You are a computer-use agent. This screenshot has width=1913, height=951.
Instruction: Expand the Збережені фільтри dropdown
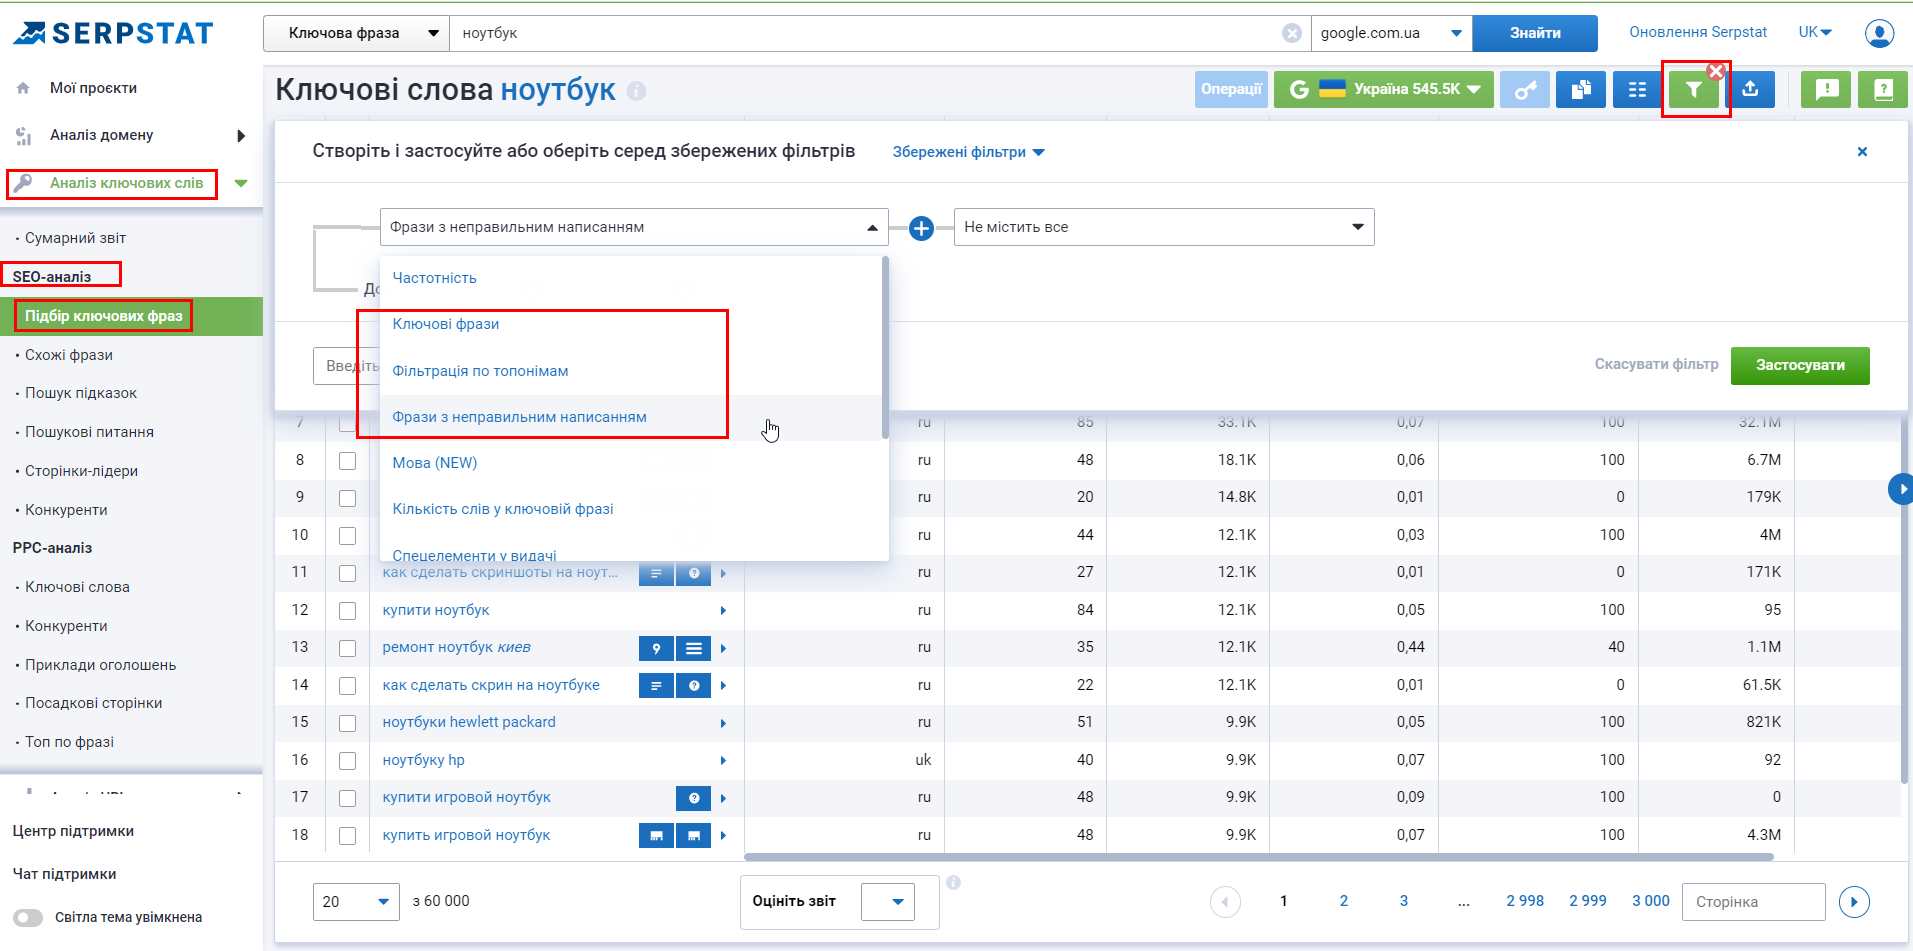pos(968,152)
